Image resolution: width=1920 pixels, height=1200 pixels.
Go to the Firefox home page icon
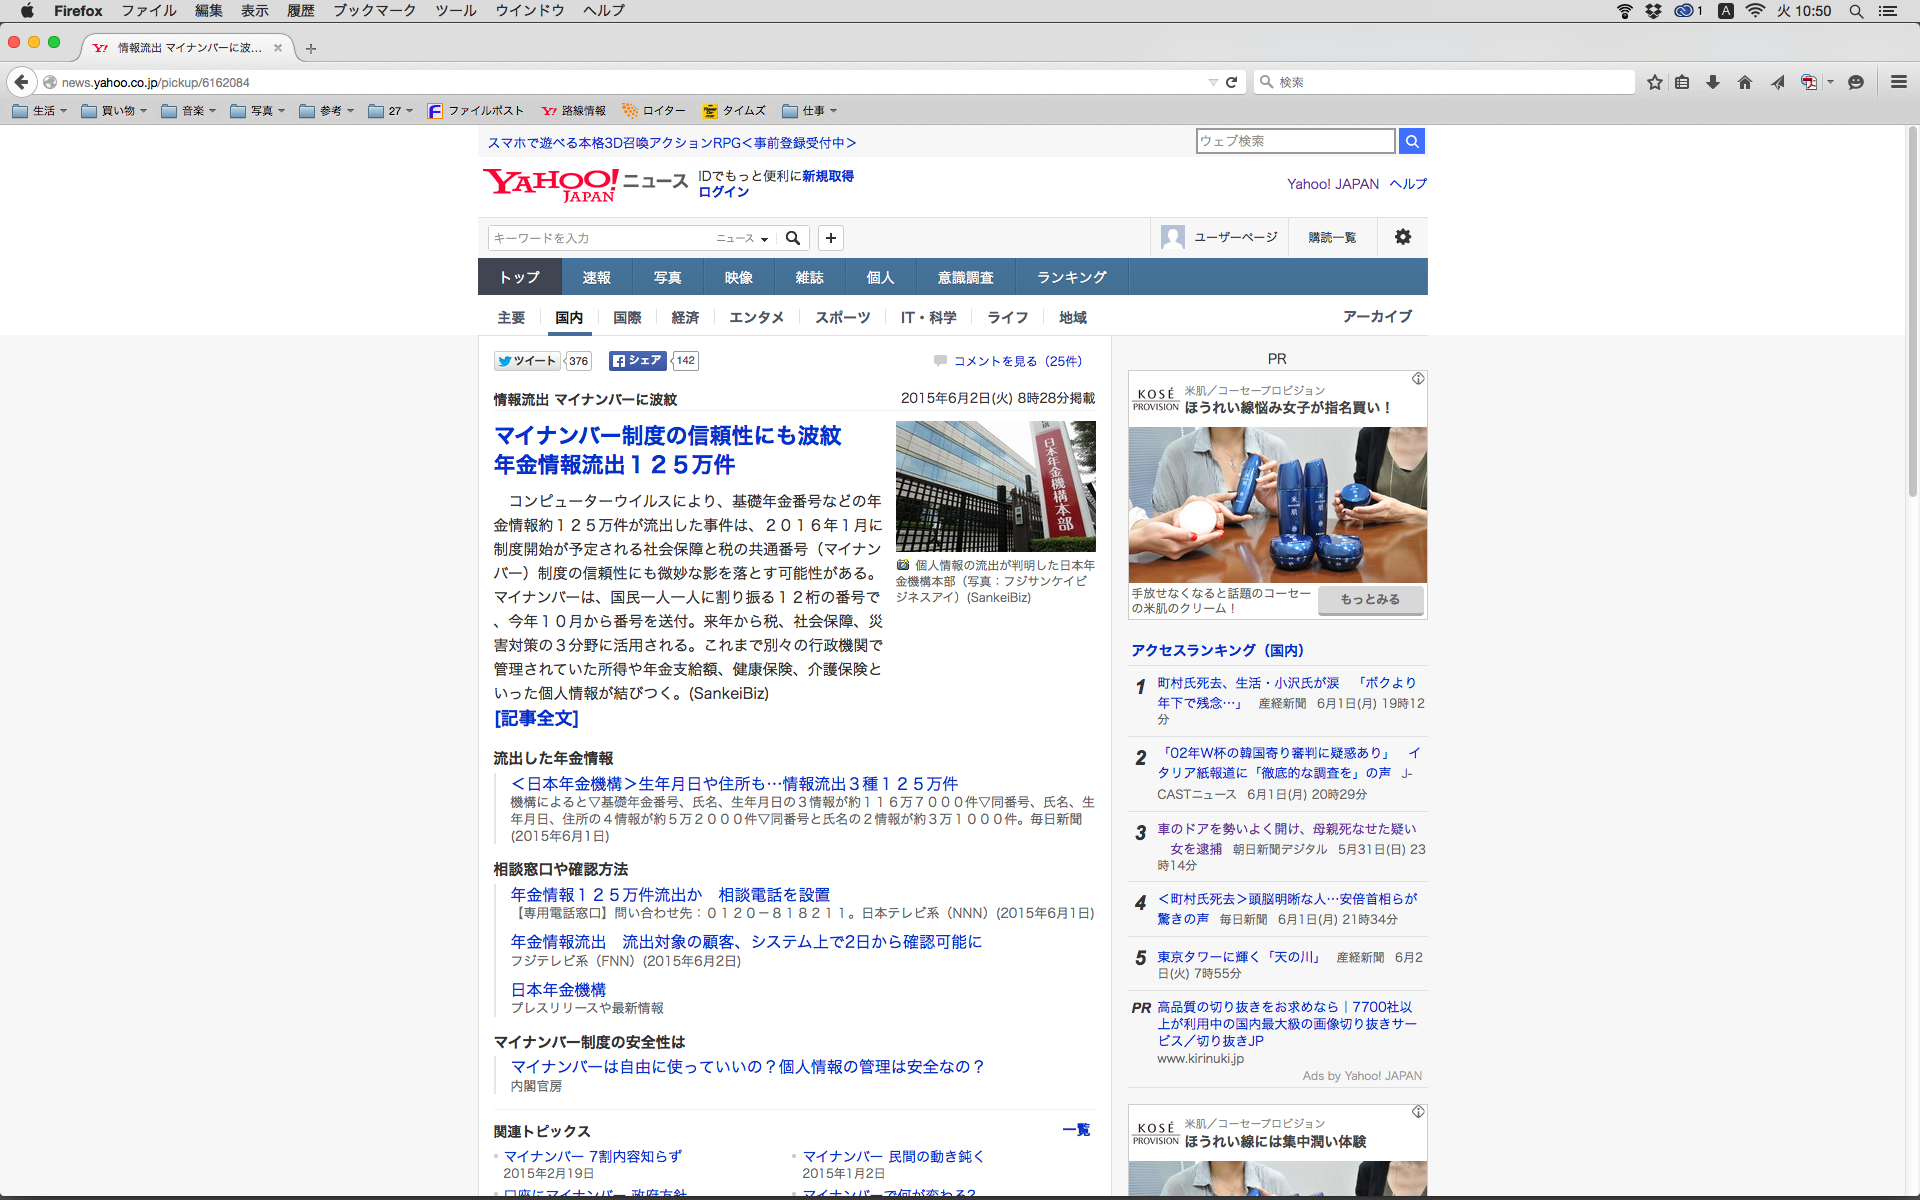point(1745,82)
